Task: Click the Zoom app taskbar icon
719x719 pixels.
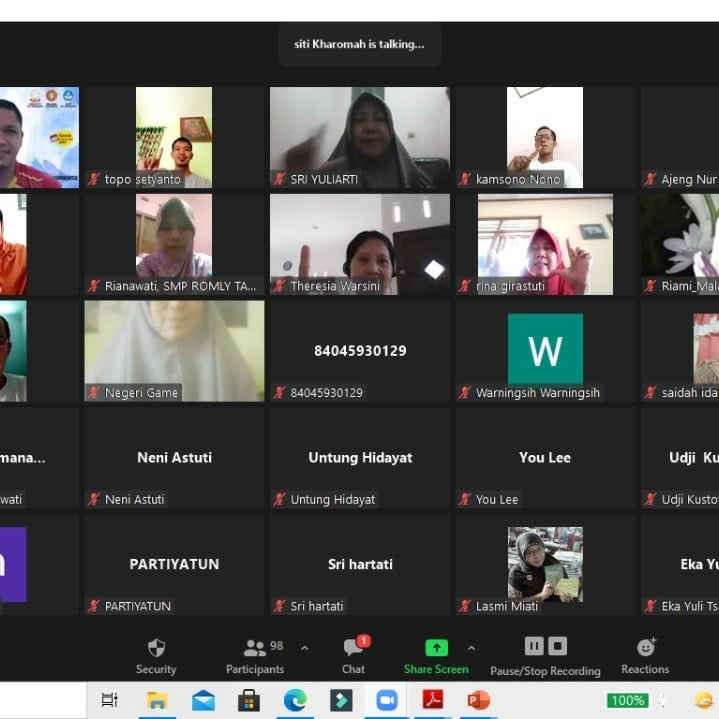Action: [x=387, y=700]
